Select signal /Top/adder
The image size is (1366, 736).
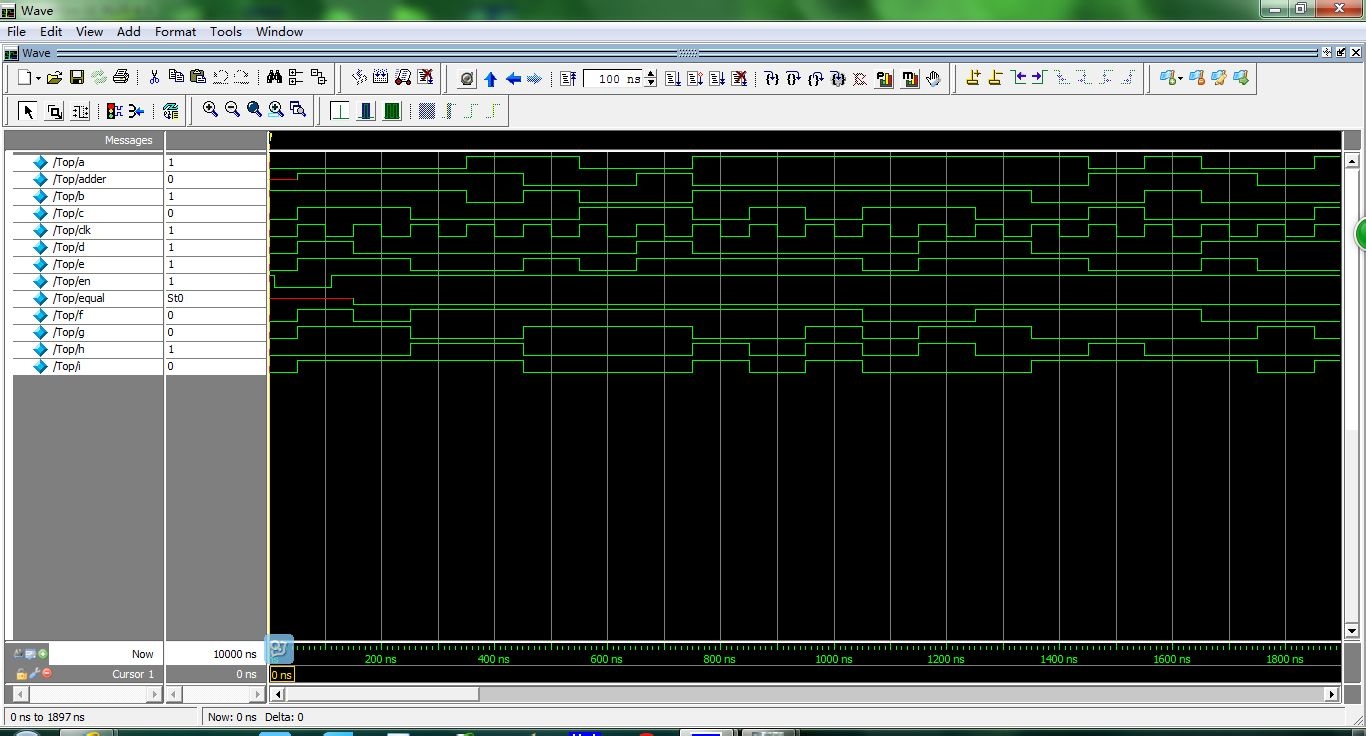point(80,179)
